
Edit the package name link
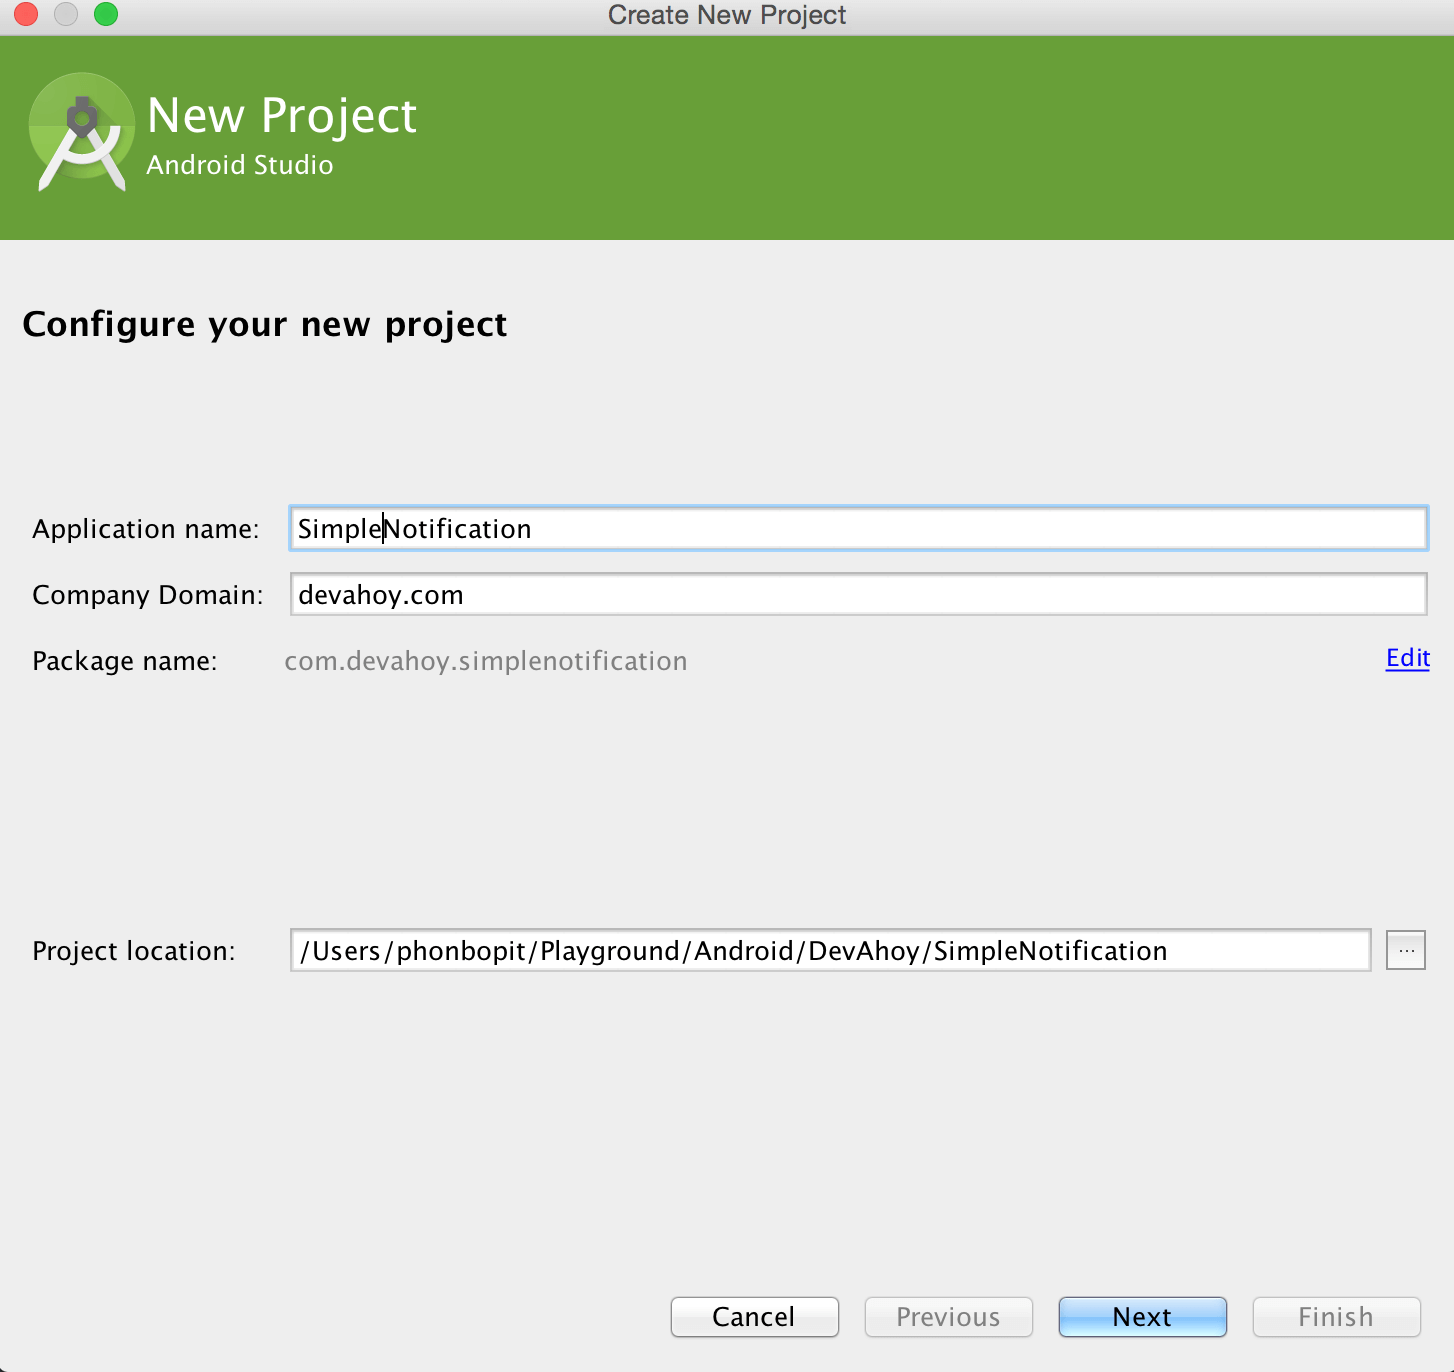1407,658
